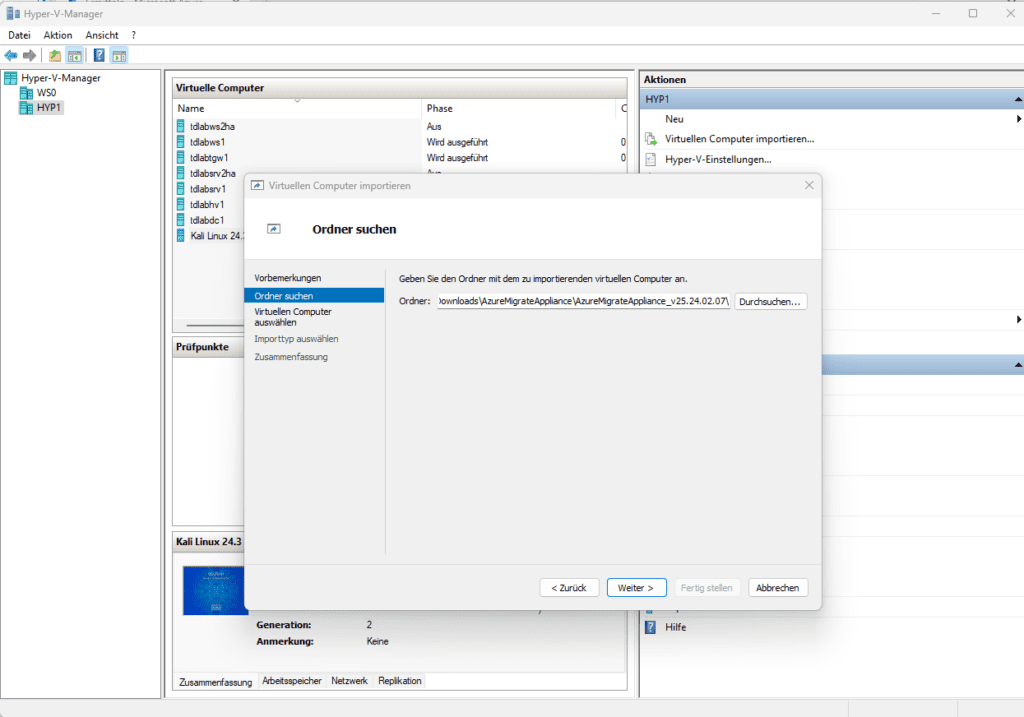Click the Generation value '2'
Screen dimensions: 1024x717
coord(369,625)
